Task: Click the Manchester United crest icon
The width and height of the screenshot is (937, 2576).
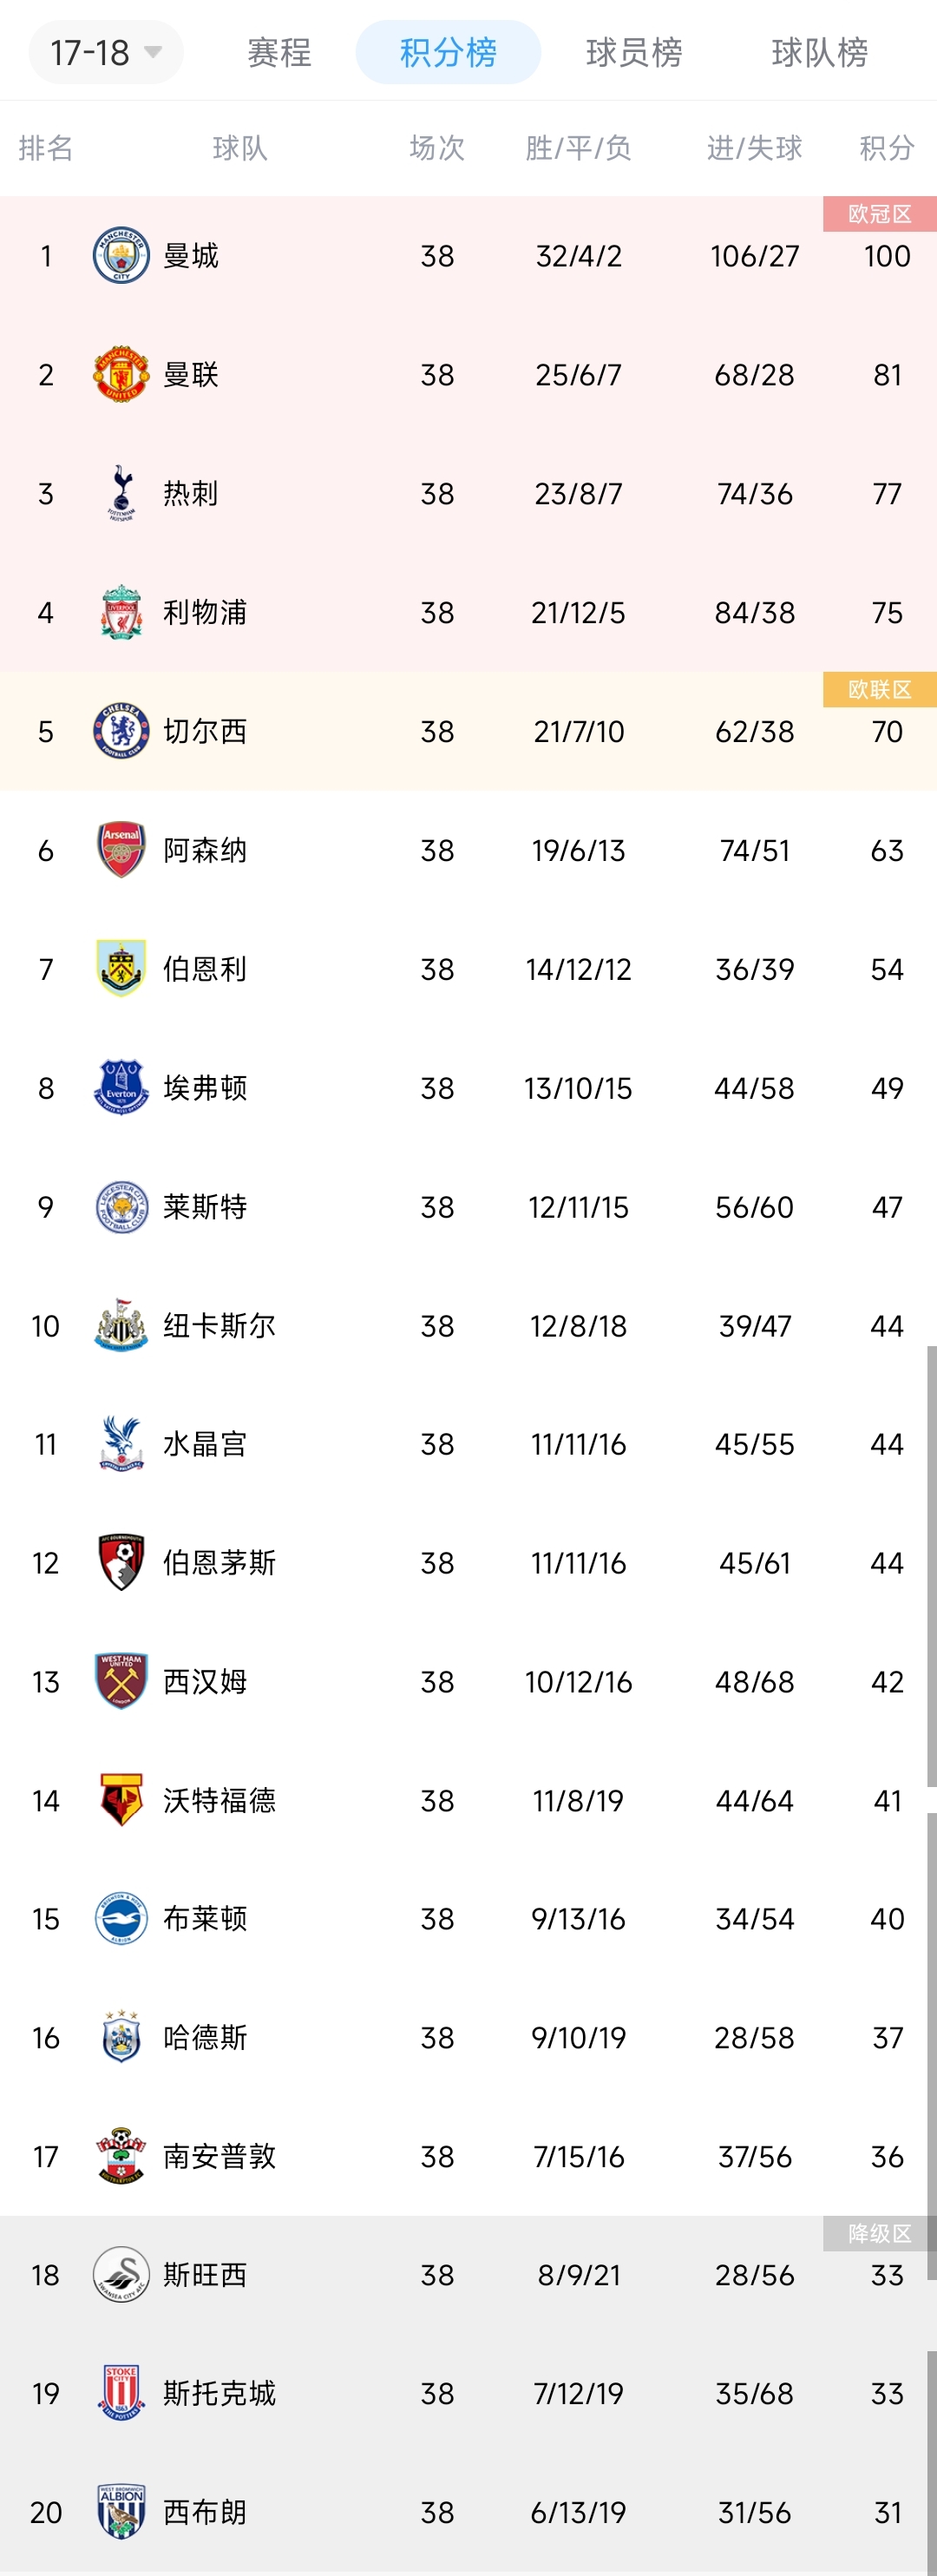Action: 121,375
